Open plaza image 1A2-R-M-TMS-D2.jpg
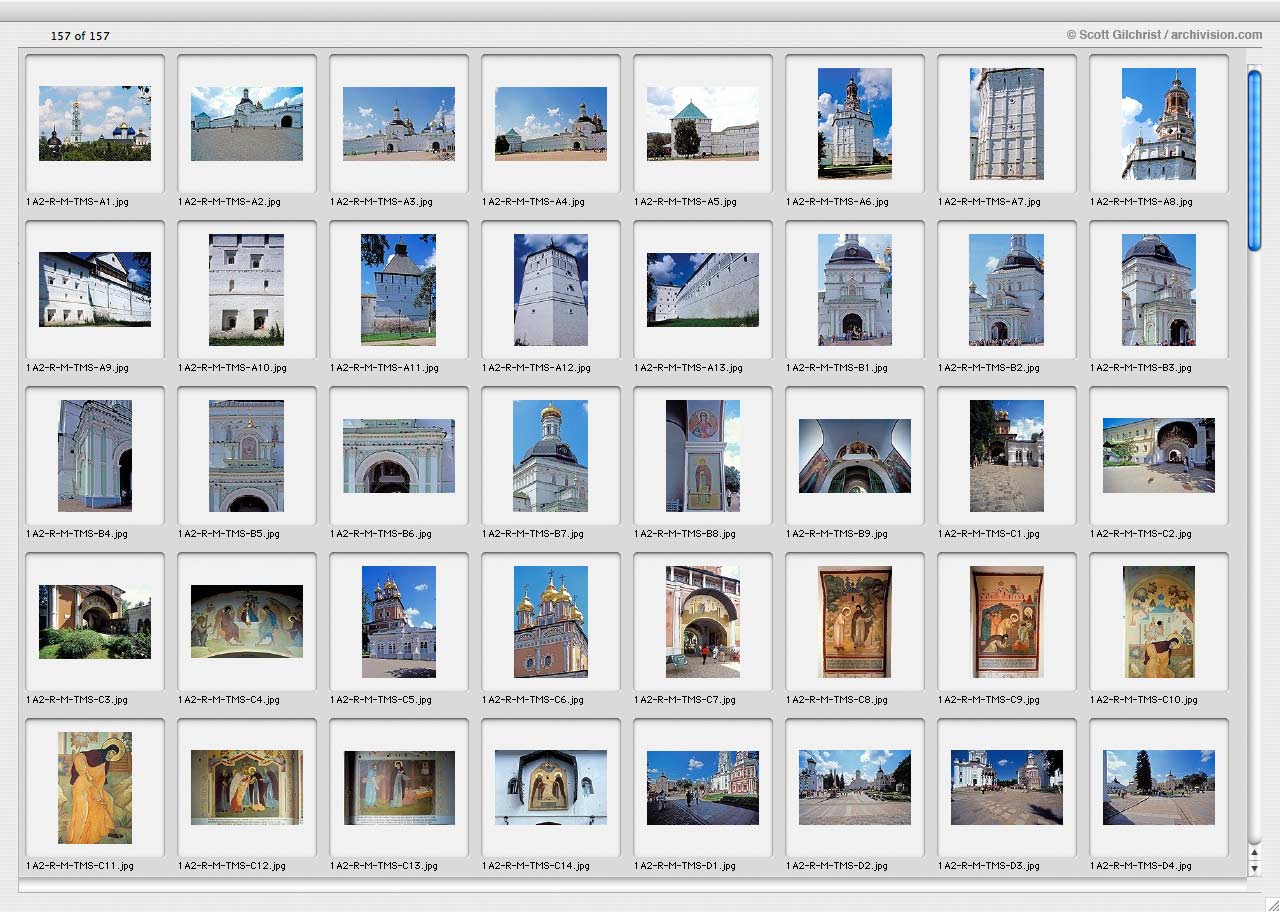Viewport: 1280px width, 912px height. pyautogui.click(x=855, y=788)
